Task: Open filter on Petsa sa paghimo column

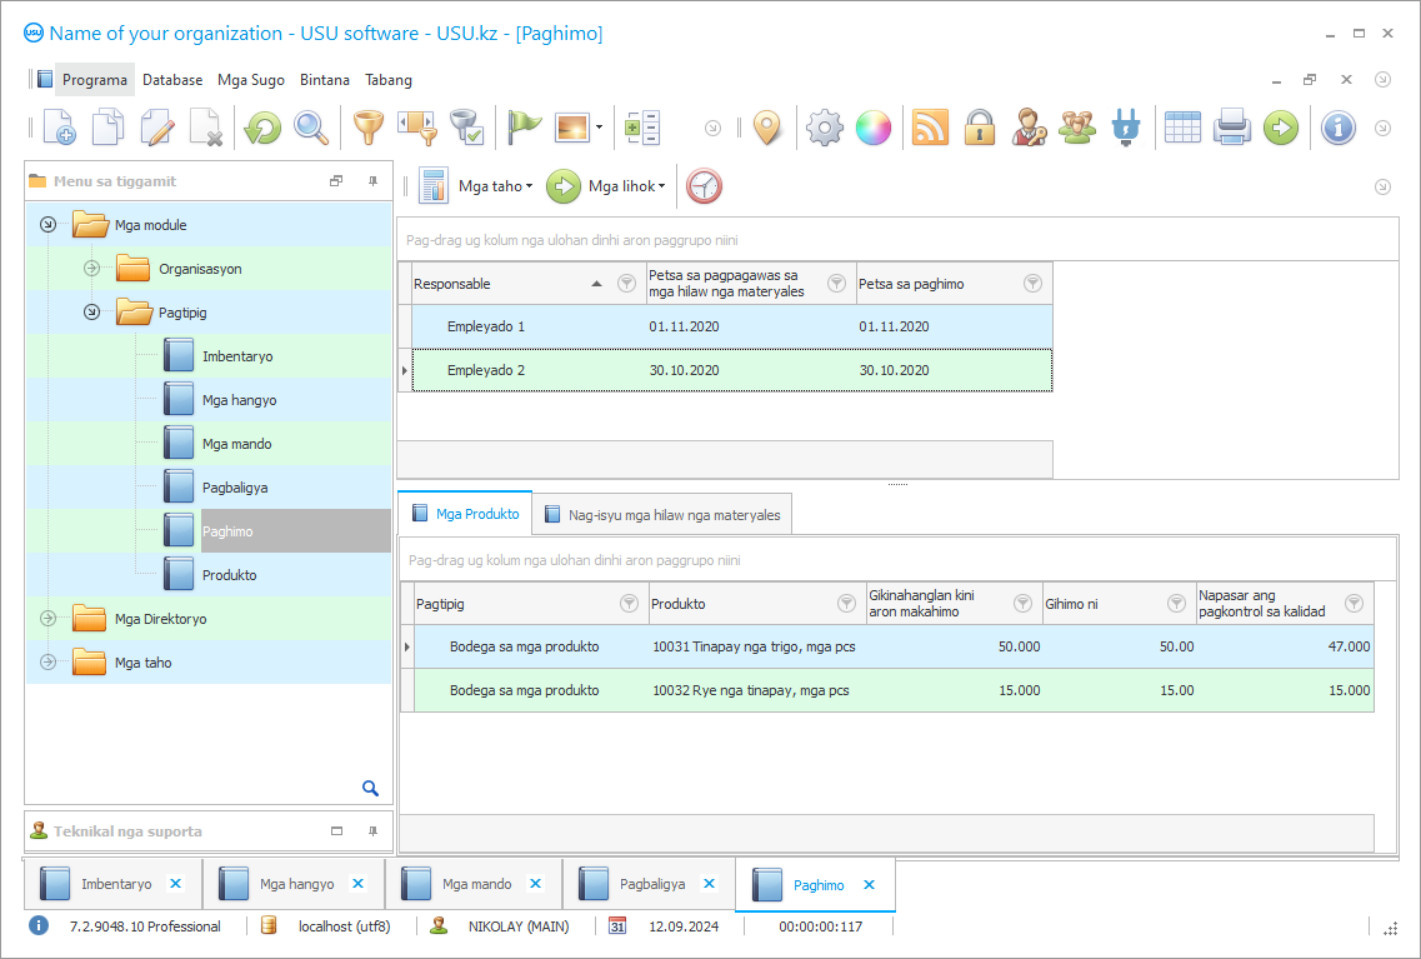Action: click(x=1033, y=283)
